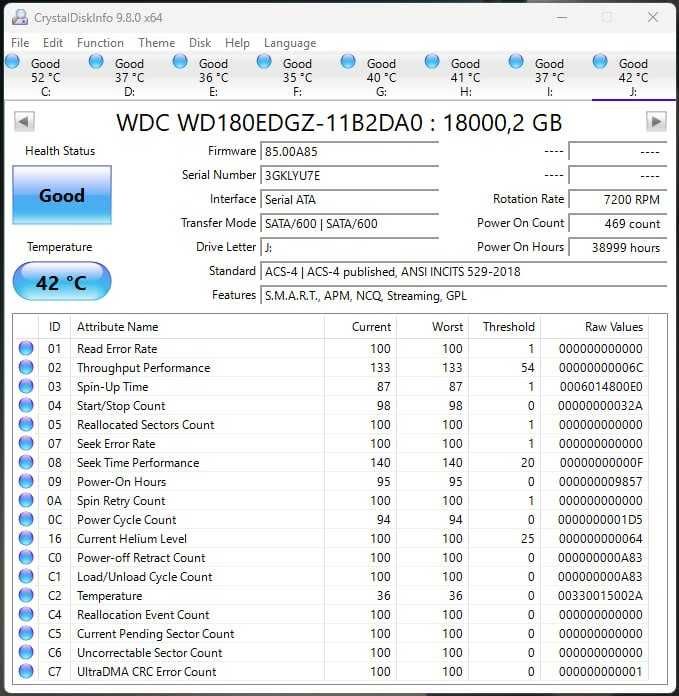This screenshot has width=679, height=696.
Task: Click the Good health status button
Action: click(62, 195)
